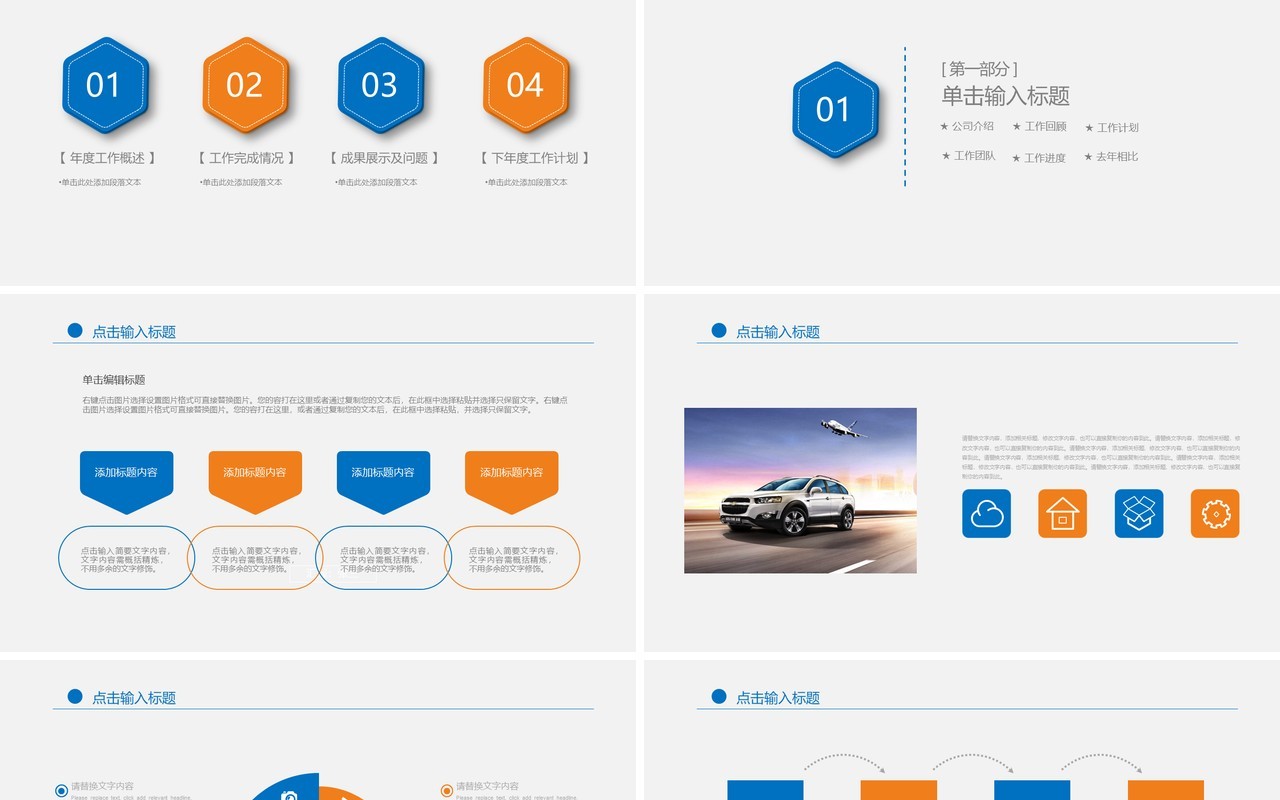Select 请替换文字内容 beside the orange bullet

pyautogui.click(x=487, y=786)
